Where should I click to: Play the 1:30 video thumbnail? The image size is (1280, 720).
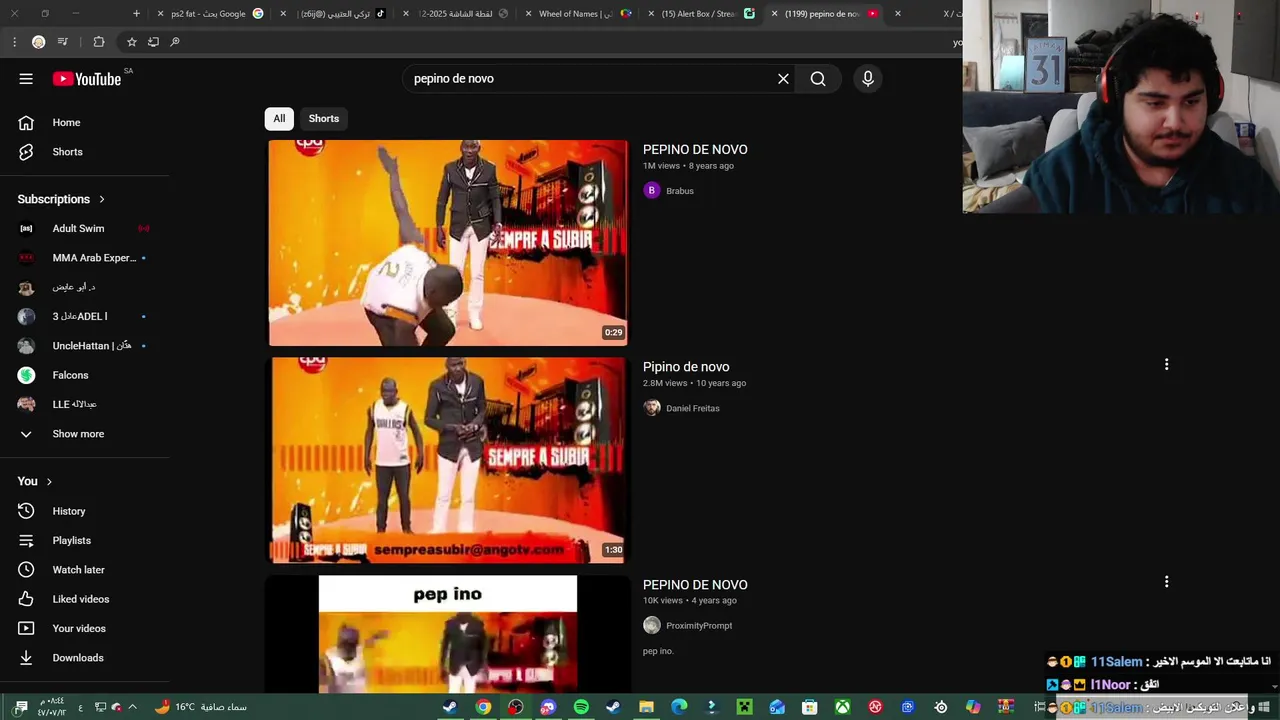point(447,460)
